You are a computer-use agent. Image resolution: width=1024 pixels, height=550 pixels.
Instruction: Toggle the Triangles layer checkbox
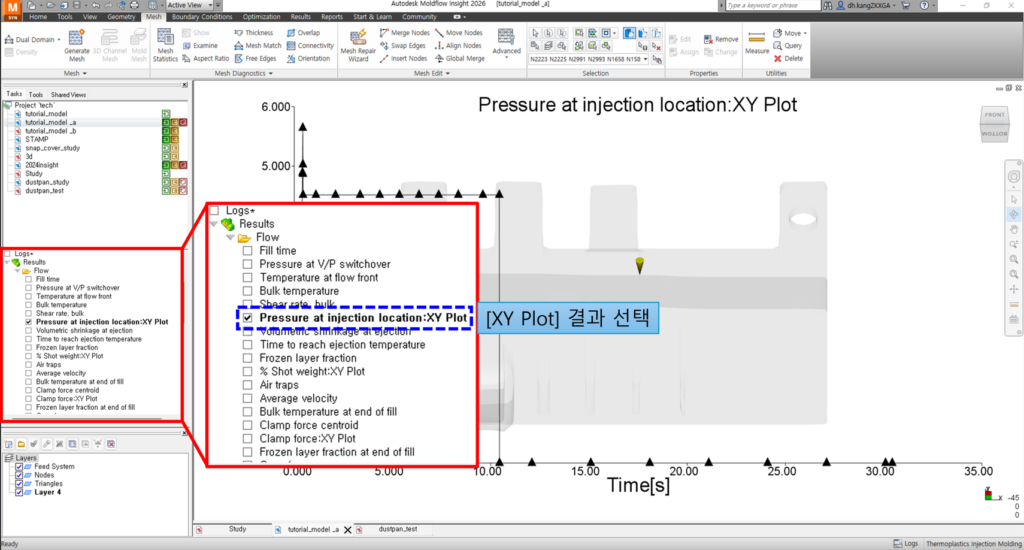pyautogui.click(x=19, y=483)
